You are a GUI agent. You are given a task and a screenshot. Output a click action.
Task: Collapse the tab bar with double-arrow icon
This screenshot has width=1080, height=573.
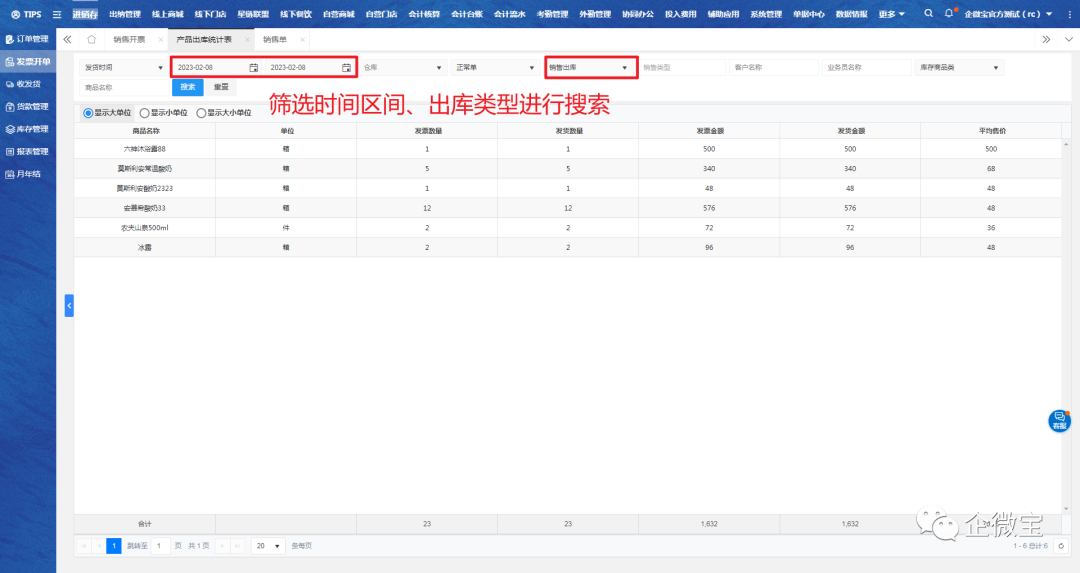point(67,39)
